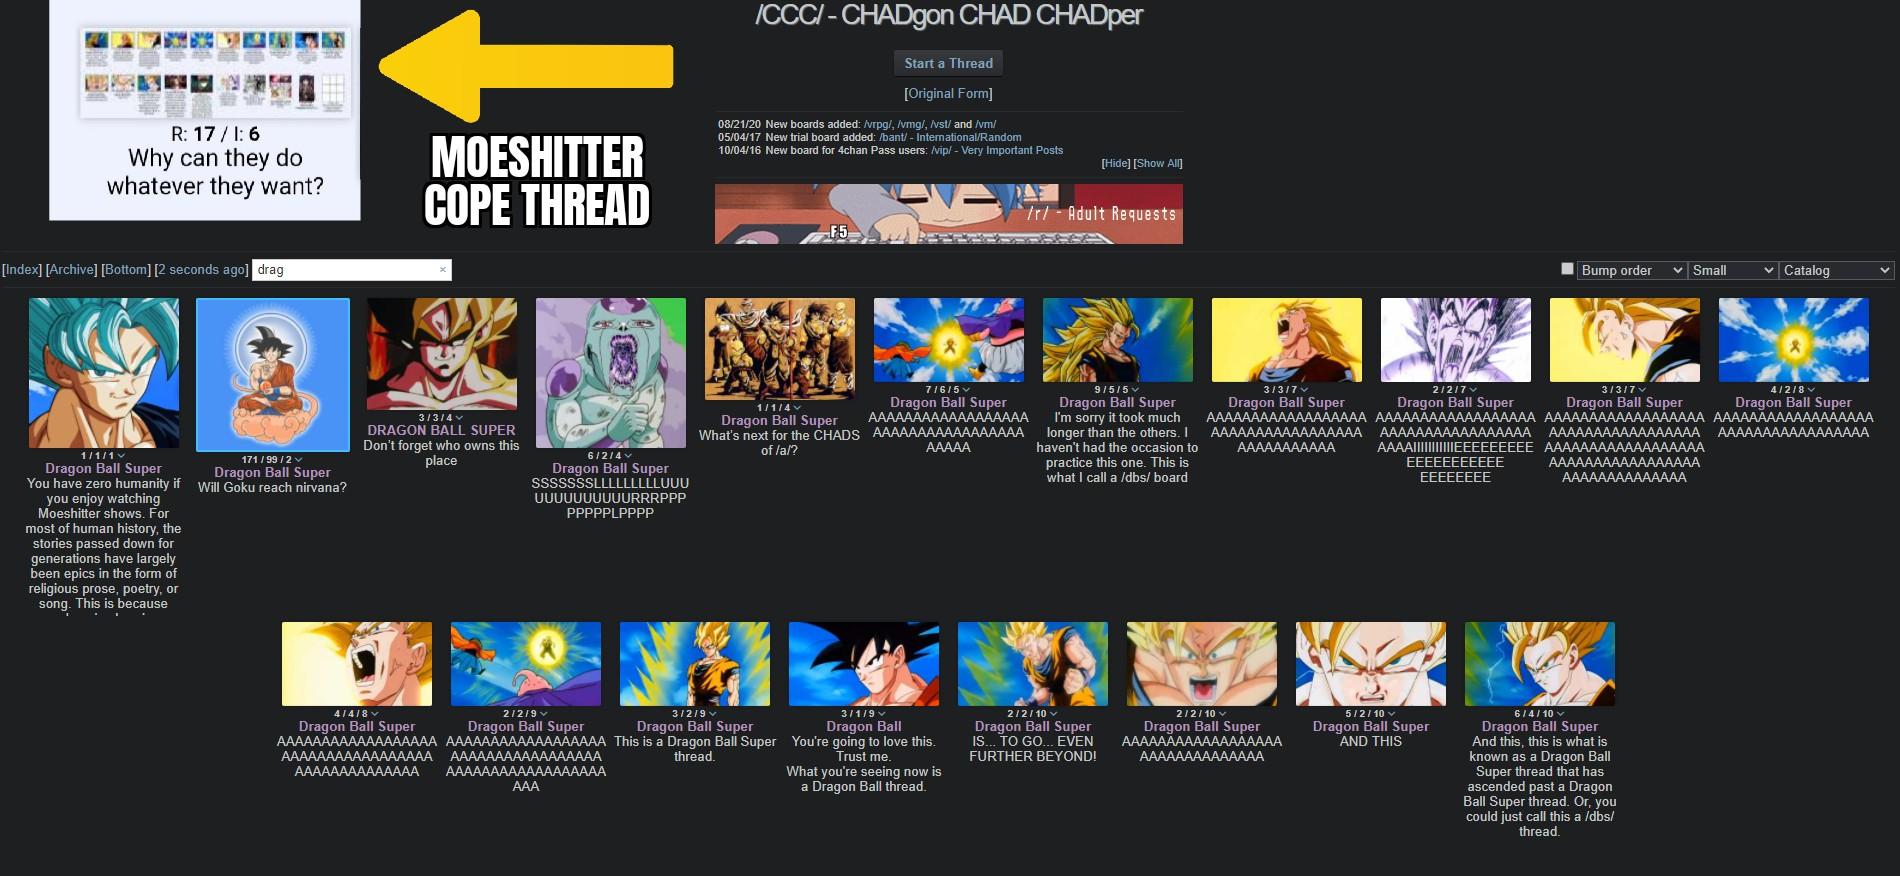
Task: Open the Frieza 'SSSSSSLLLL' thread thumbnail
Action: coord(611,373)
